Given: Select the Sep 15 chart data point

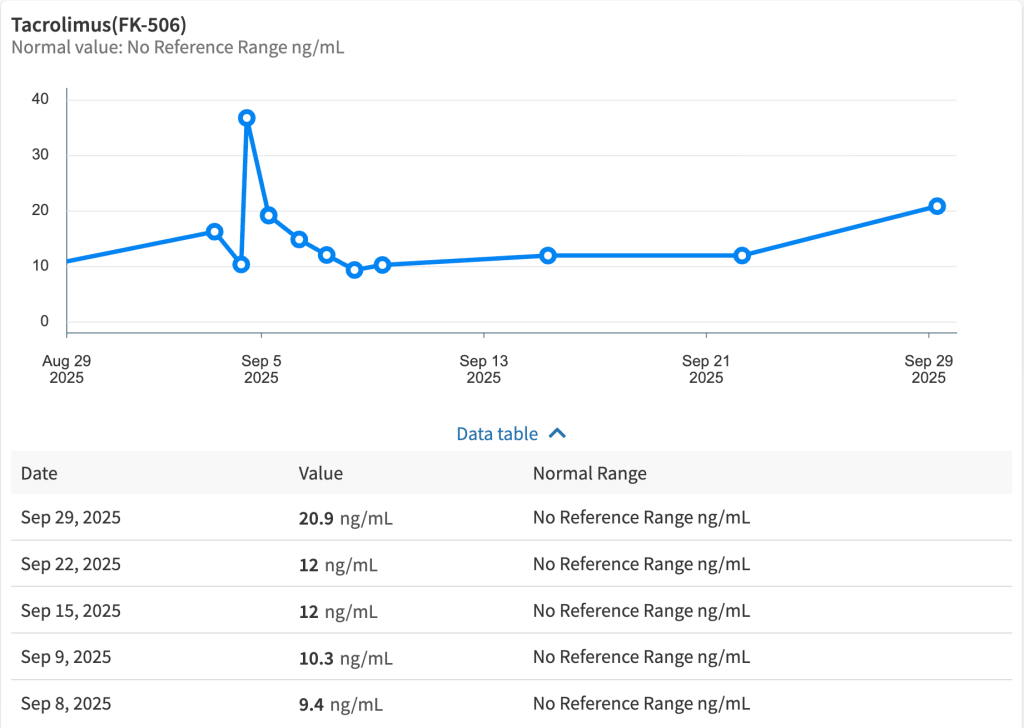Looking at the screenshot, I should pyautogui.click(x=548, y=255).
